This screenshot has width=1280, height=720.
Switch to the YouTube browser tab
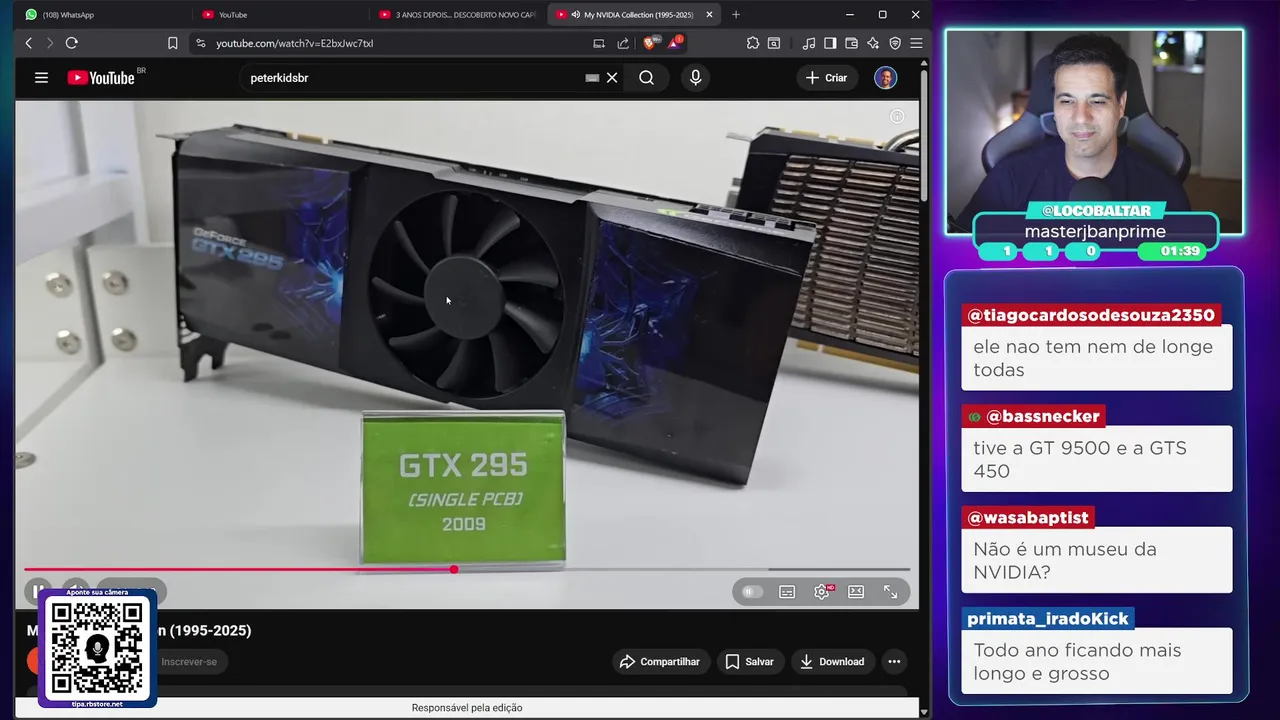[280, 14]
